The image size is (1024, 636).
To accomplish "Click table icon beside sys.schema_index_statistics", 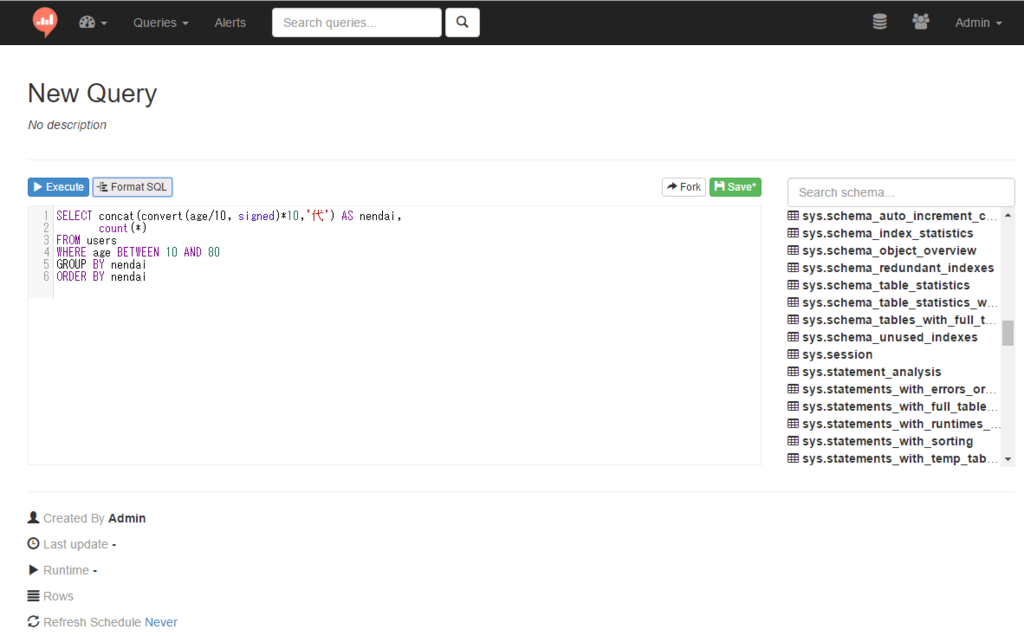I will [793, 232].
